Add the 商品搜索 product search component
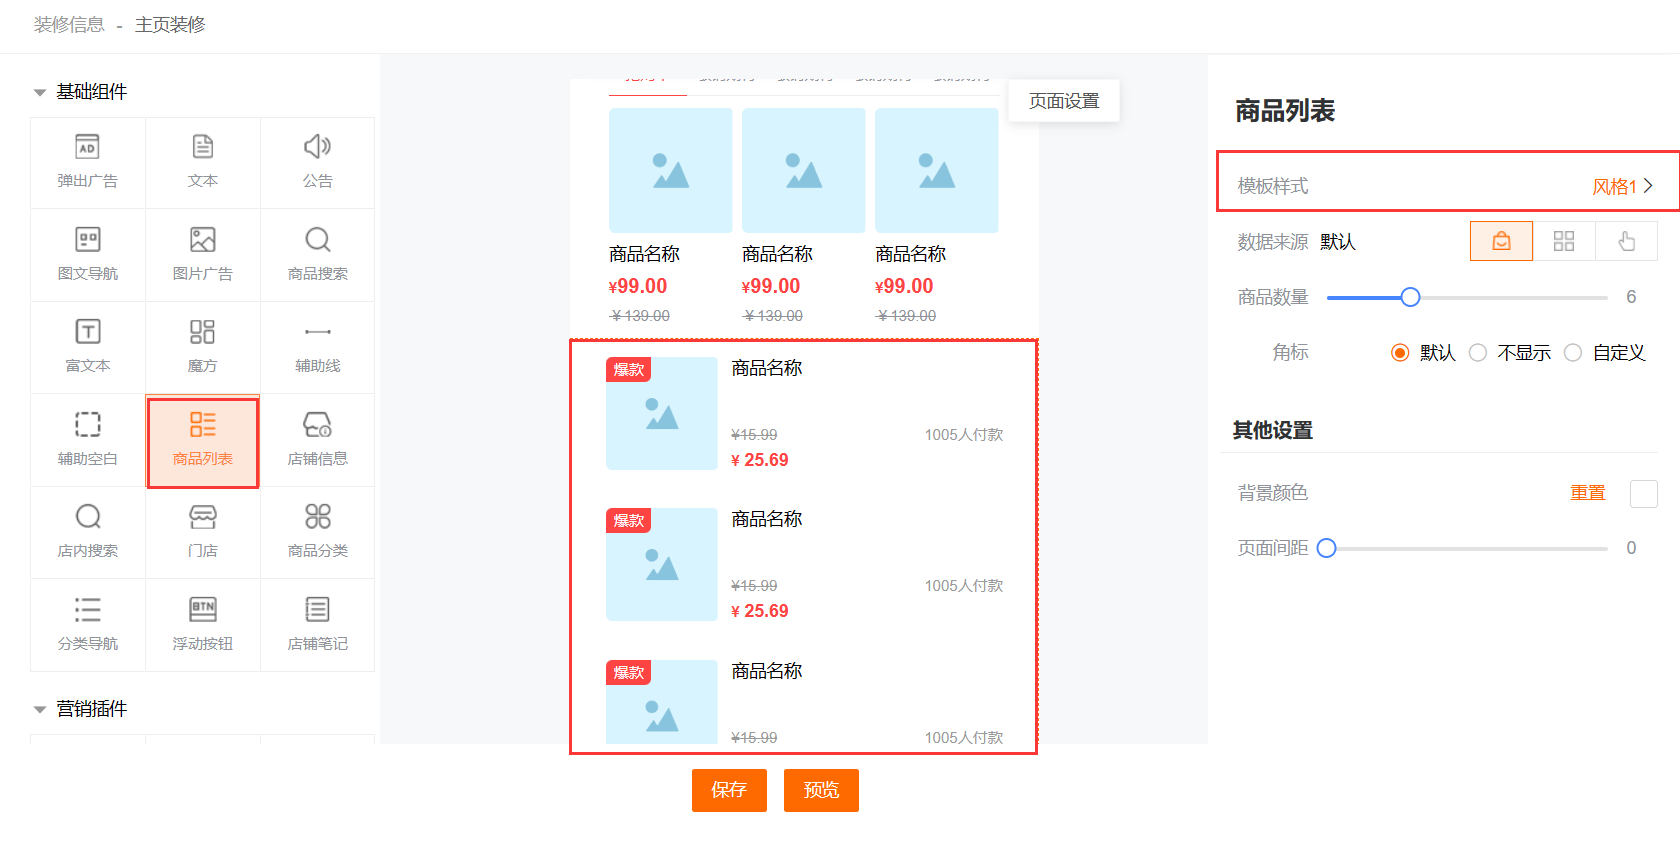Viewport: 1680px width, 854px height. [318, 255]
